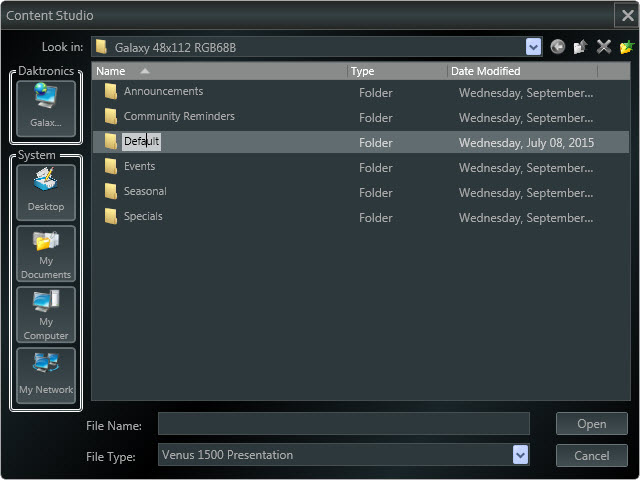This screenshot has height=480, width=640.
Task: Select the Seasonal folder name
Action: tap(145, 191)
